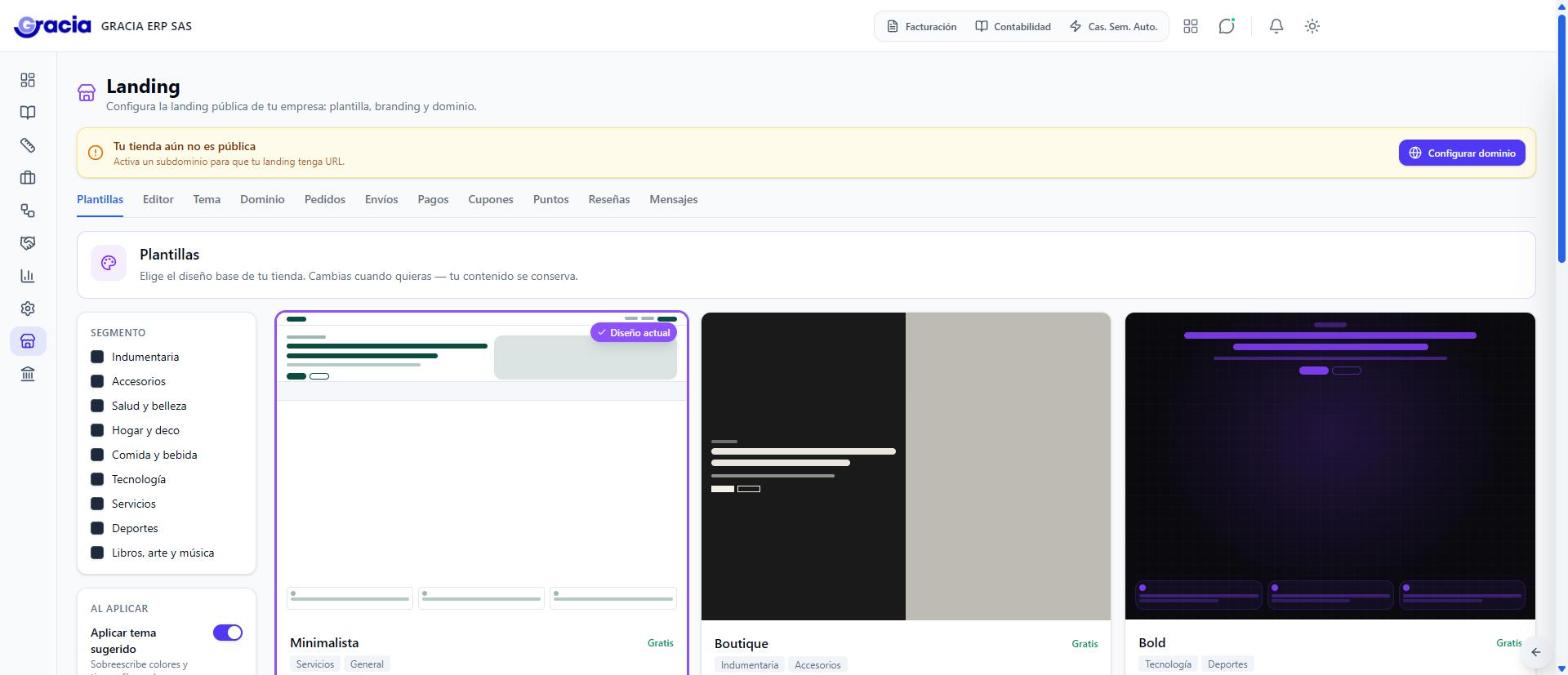Click the Gracia logo
The width and height of the screenshot is (1568, 675).
[x=53, y=26]
